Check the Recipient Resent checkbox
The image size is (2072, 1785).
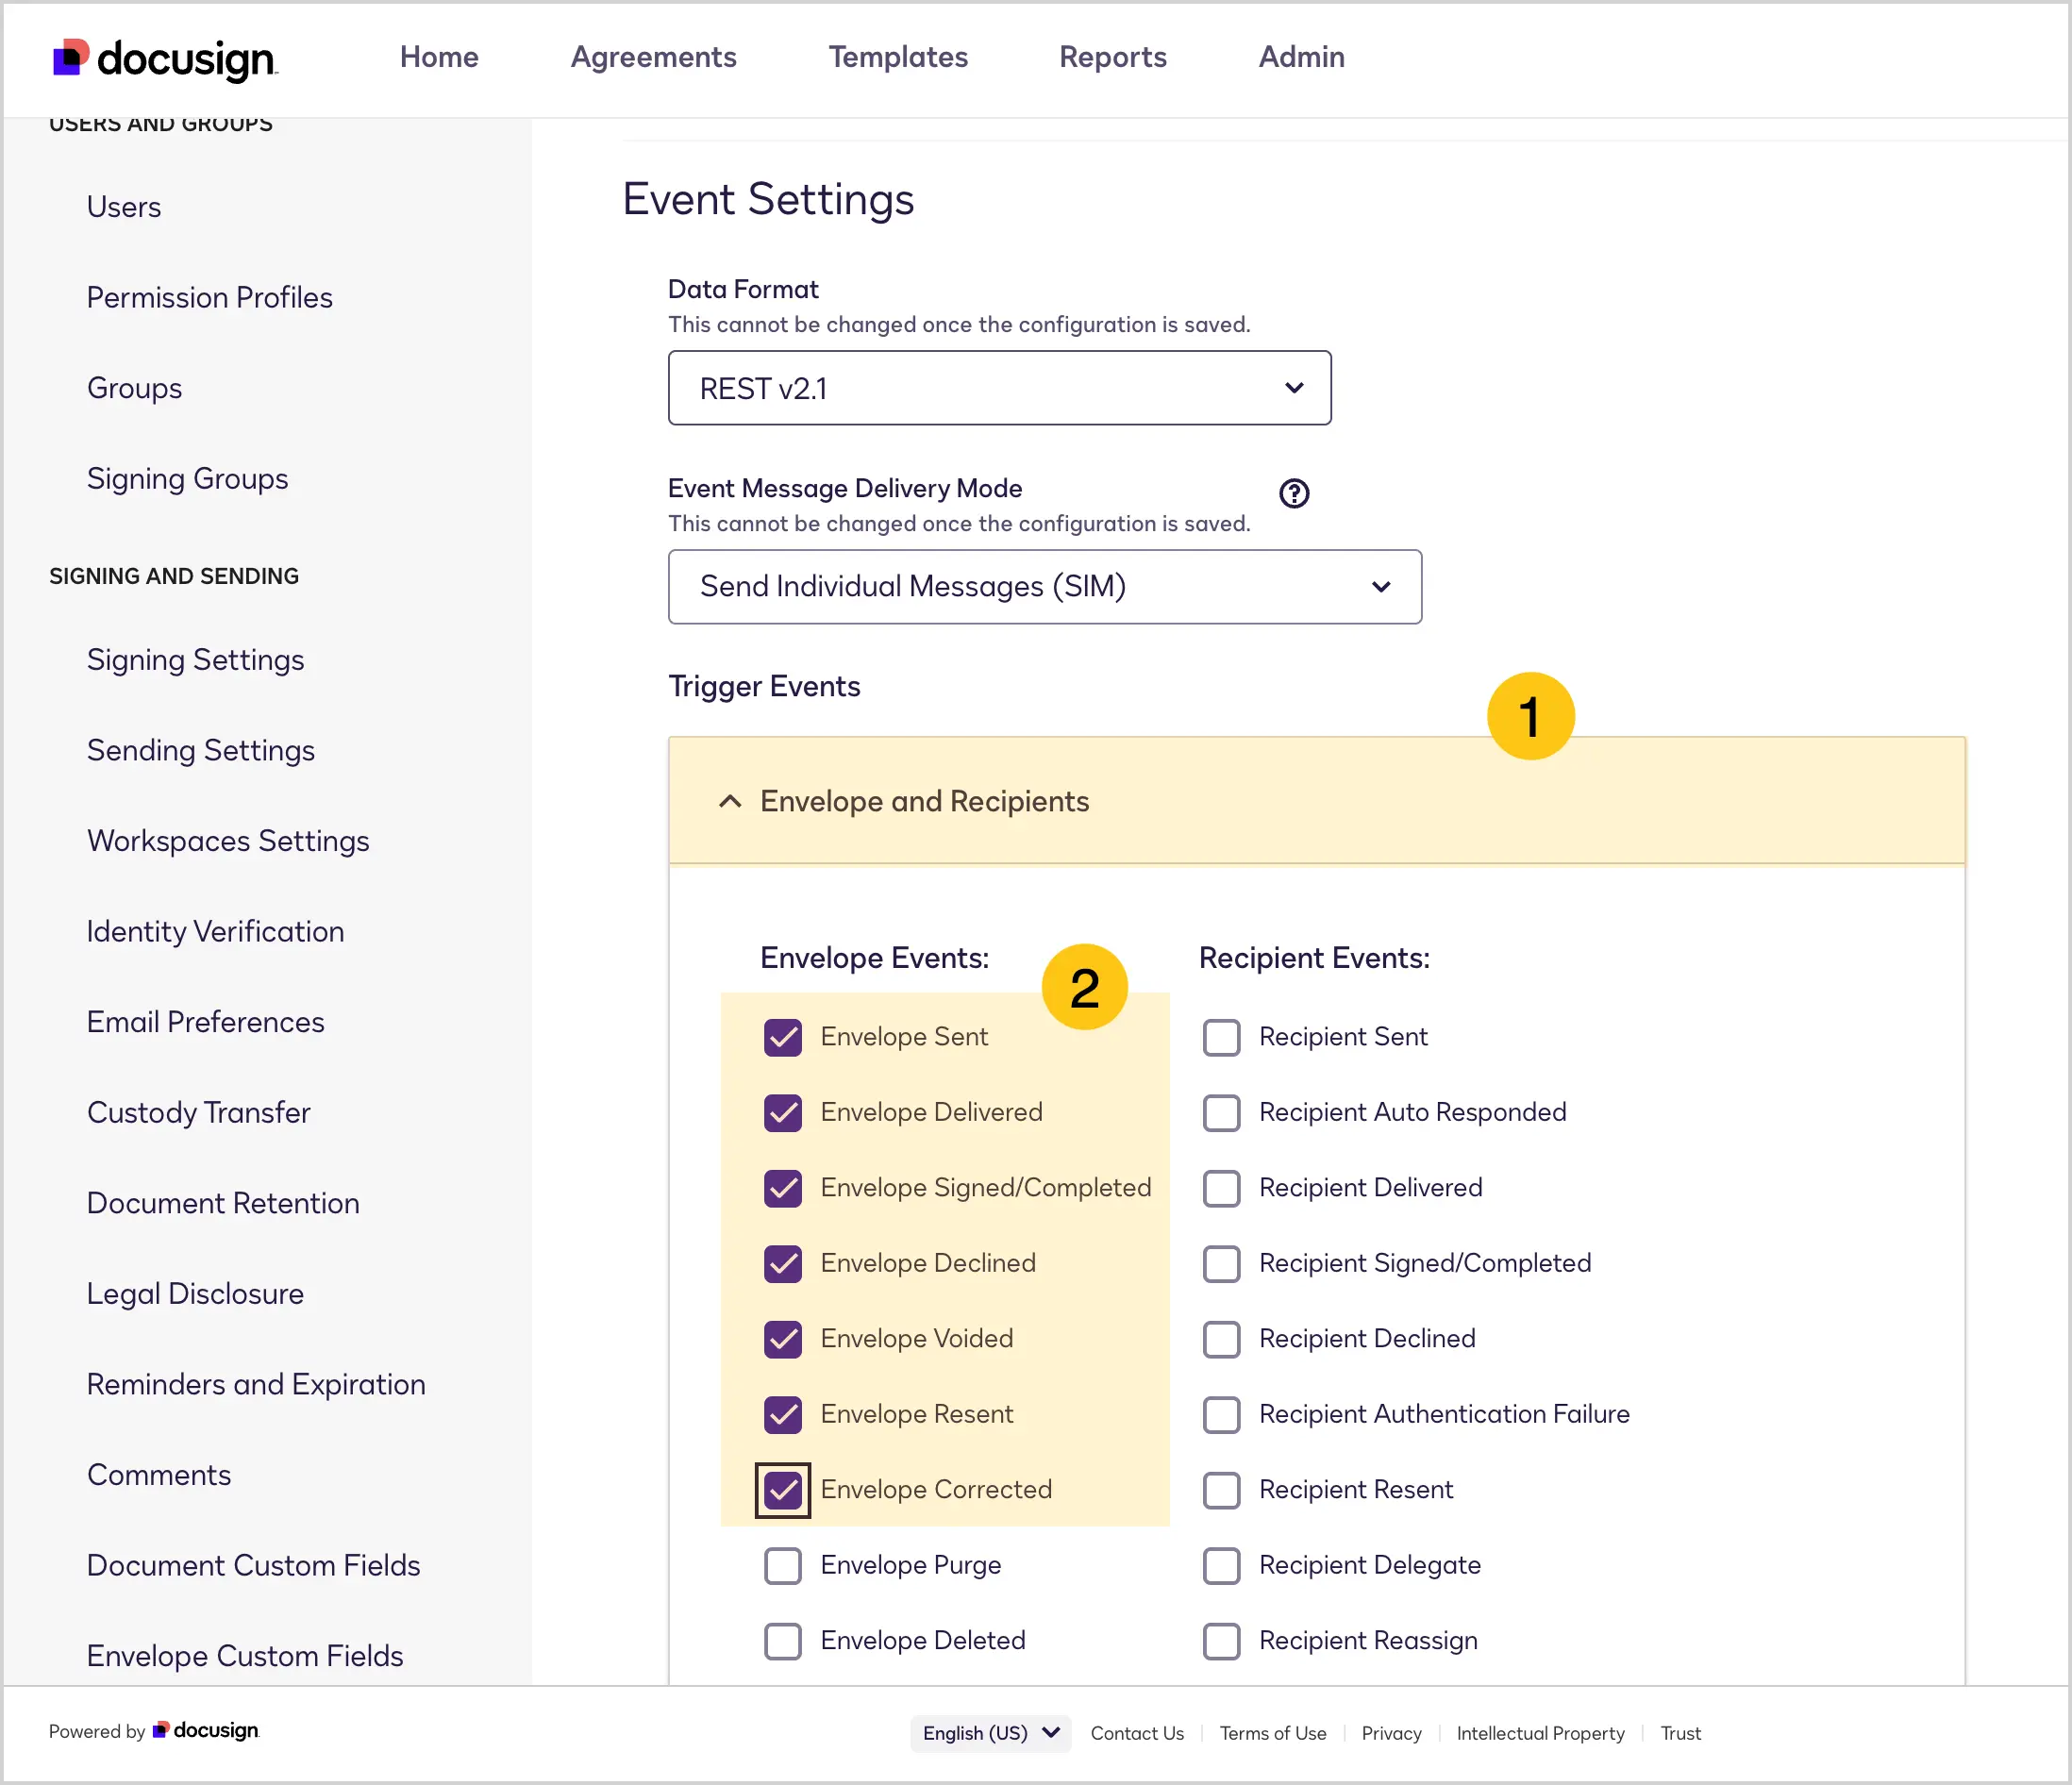tap(1221, 1490)
